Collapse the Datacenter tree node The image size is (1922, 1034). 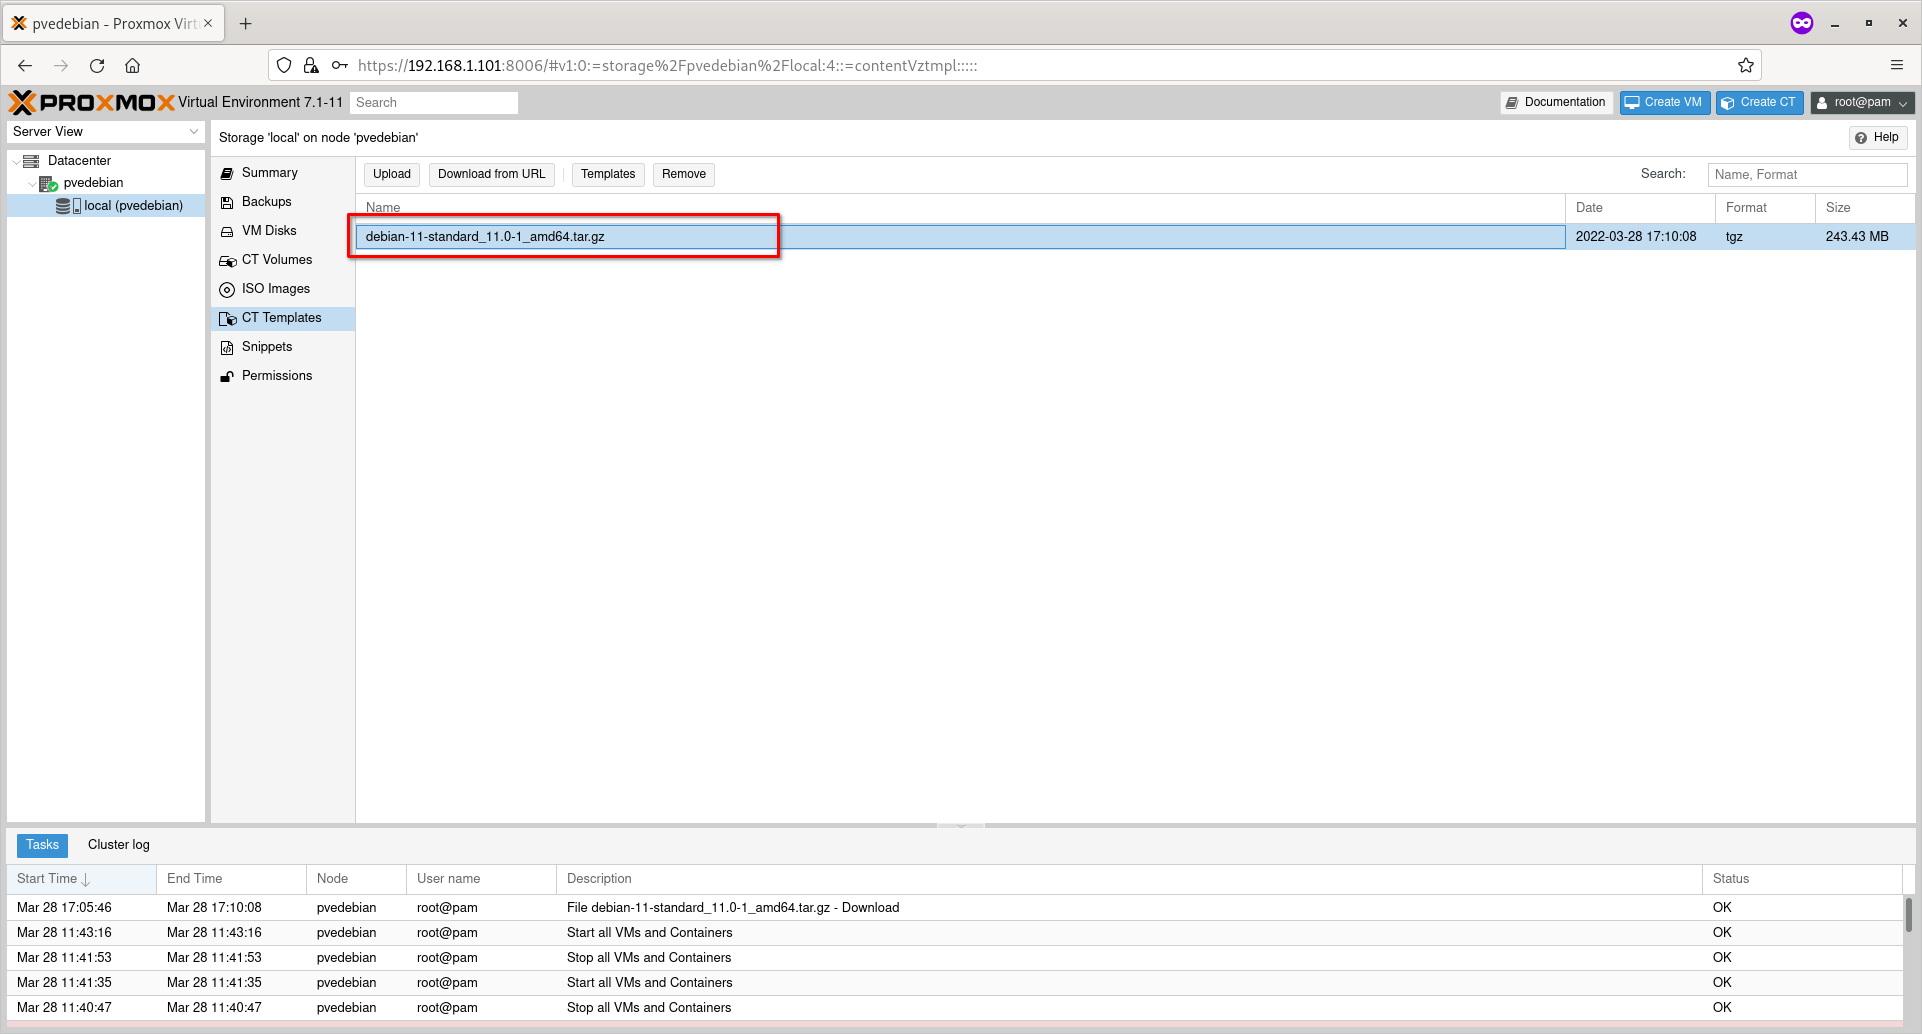(15, 161)
